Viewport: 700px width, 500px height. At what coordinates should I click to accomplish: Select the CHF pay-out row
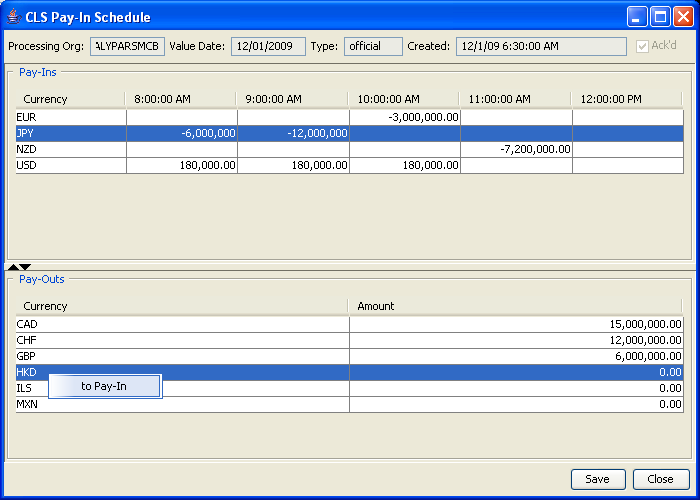[x=350, y=341]
